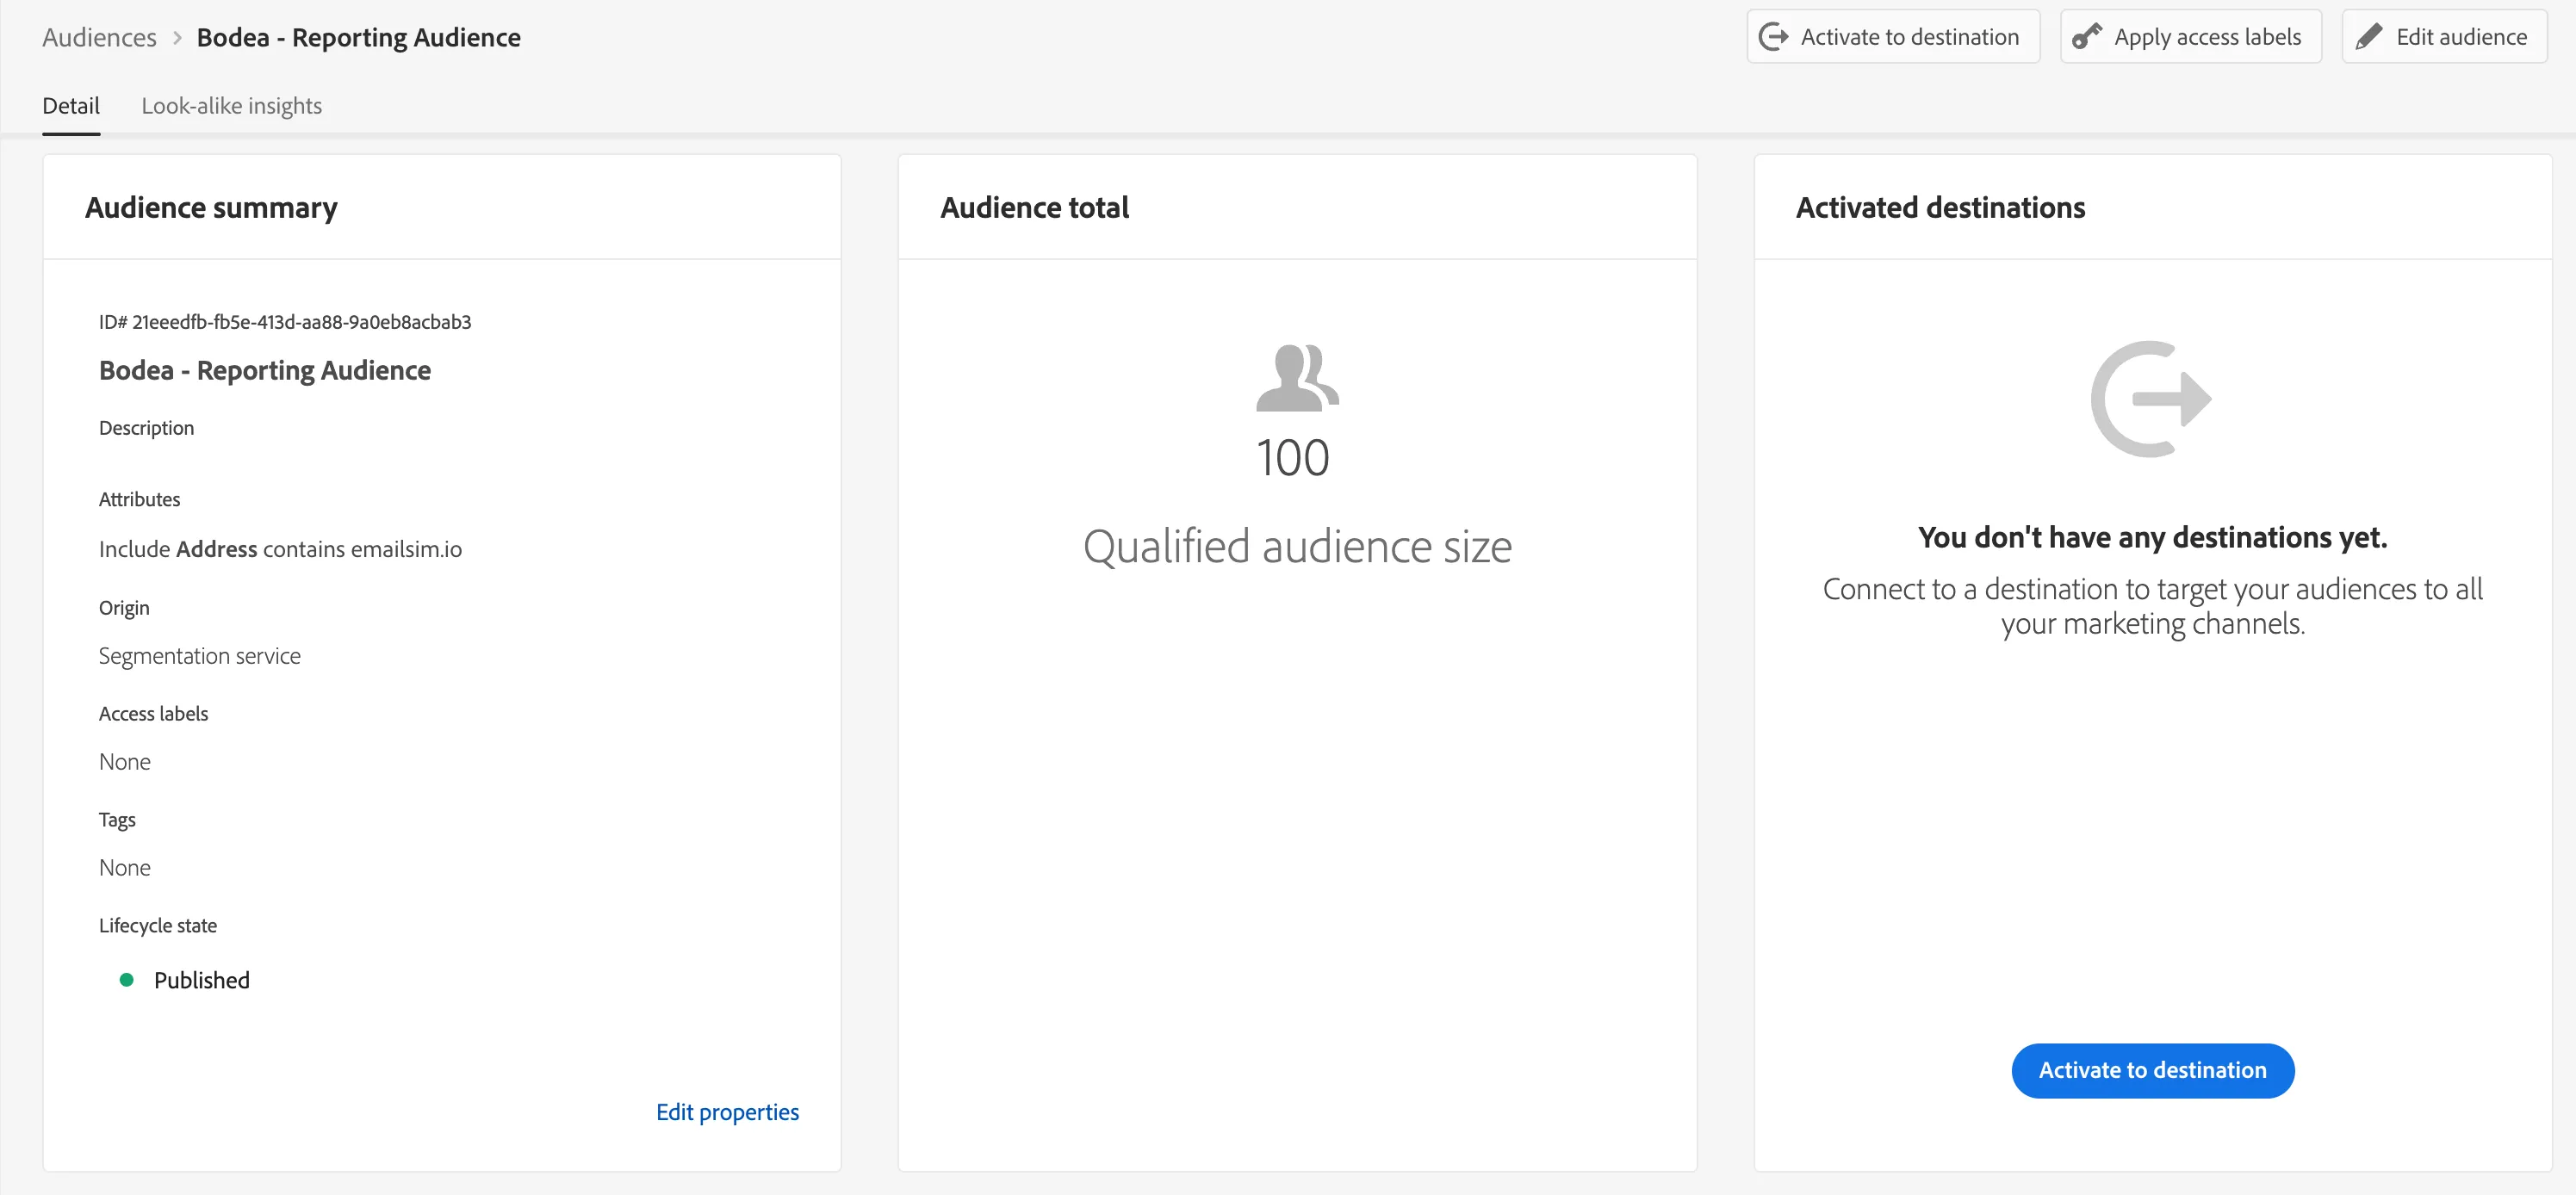Click the pencil icon on Edit audience
Image resolution: width=2576 pixels, height=1195 pixels.
point(2368,37)
